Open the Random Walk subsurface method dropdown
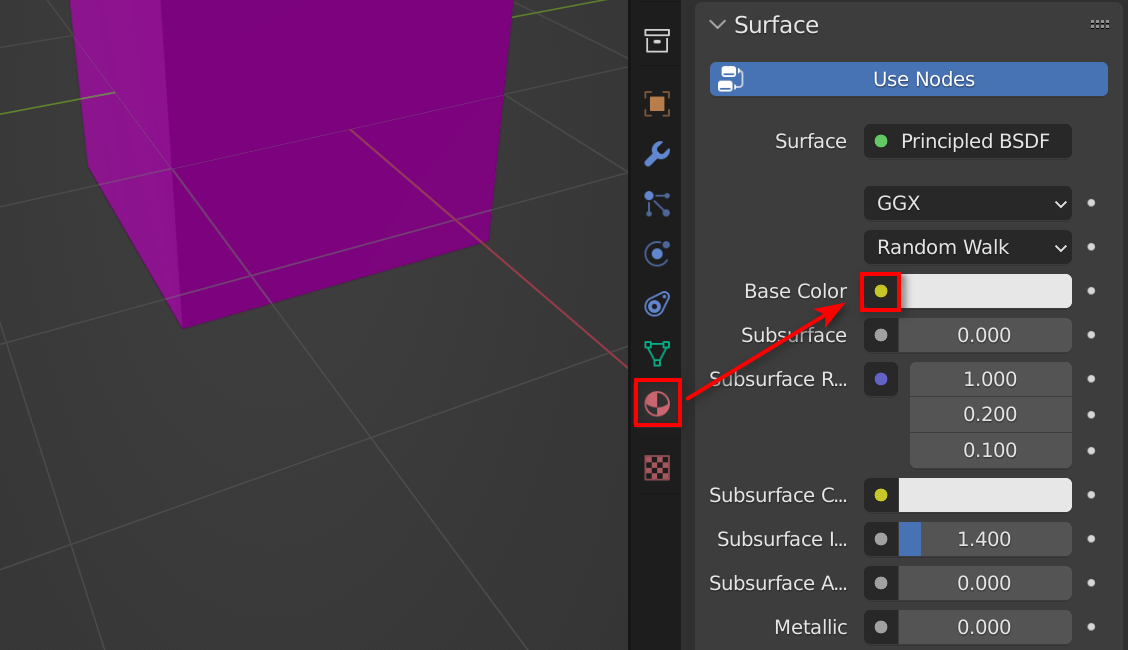1128x650 pixels. tap(968, 247)
